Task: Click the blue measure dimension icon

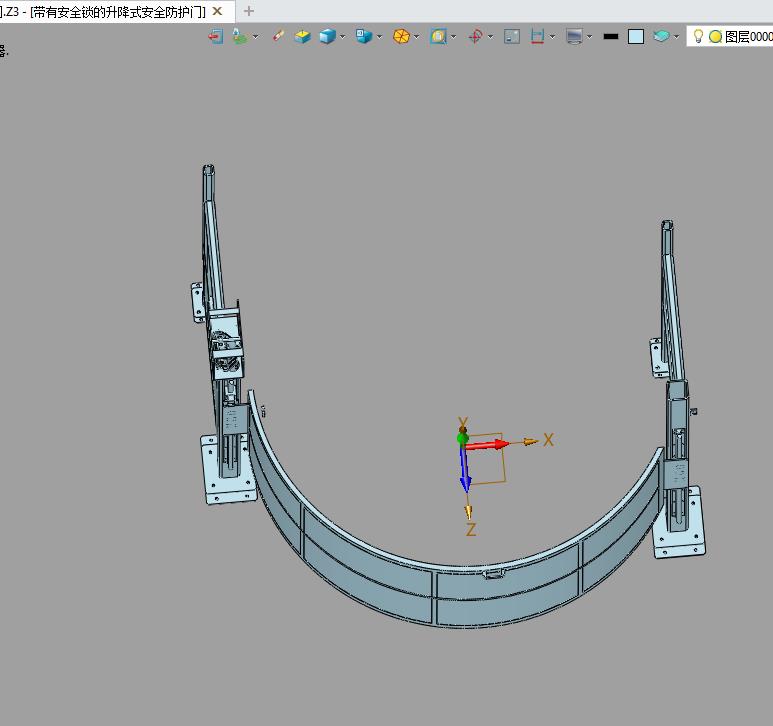Action: tap(537, 36)
